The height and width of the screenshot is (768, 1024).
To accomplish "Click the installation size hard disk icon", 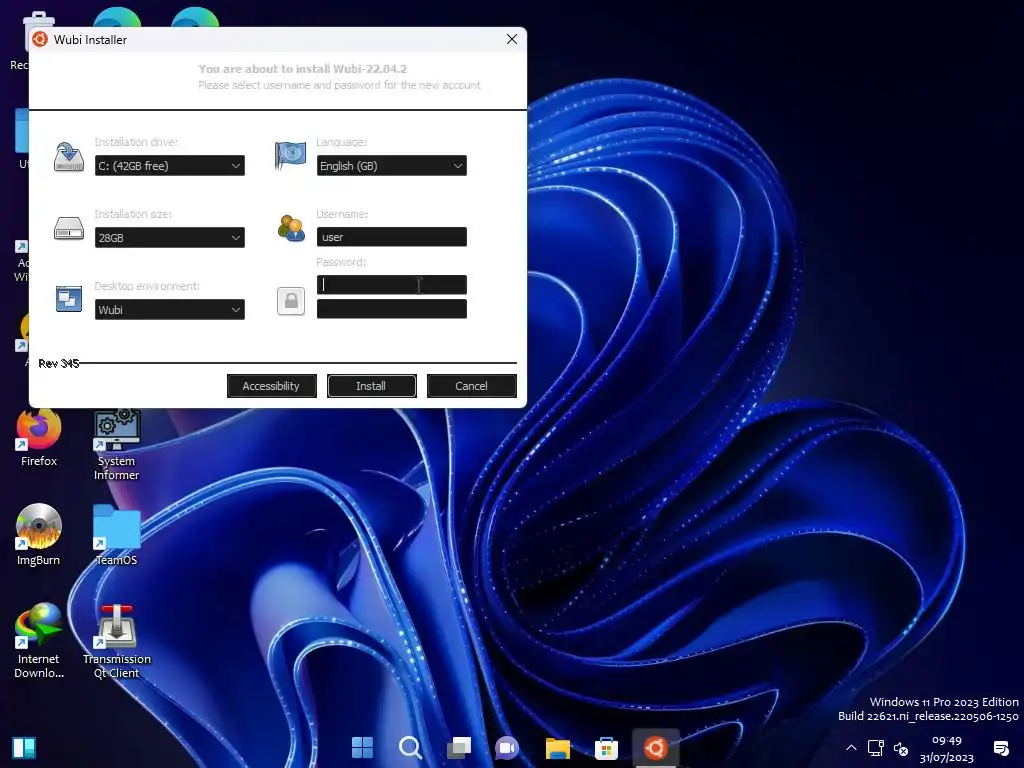I will (x=69, y=229).
